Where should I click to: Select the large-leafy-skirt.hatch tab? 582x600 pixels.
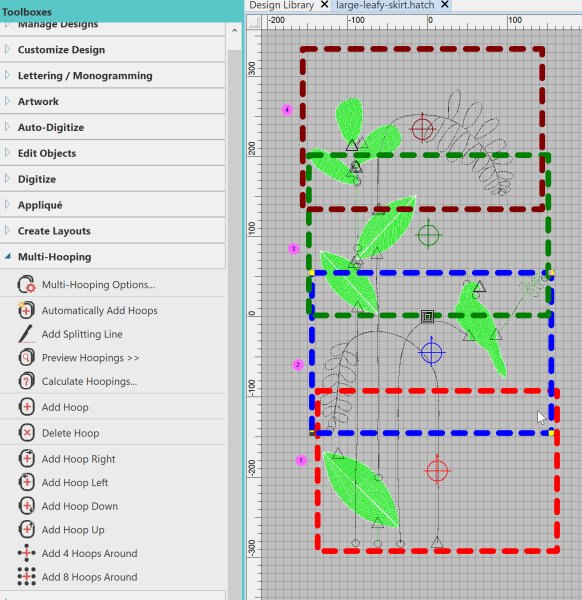(385, 5)
